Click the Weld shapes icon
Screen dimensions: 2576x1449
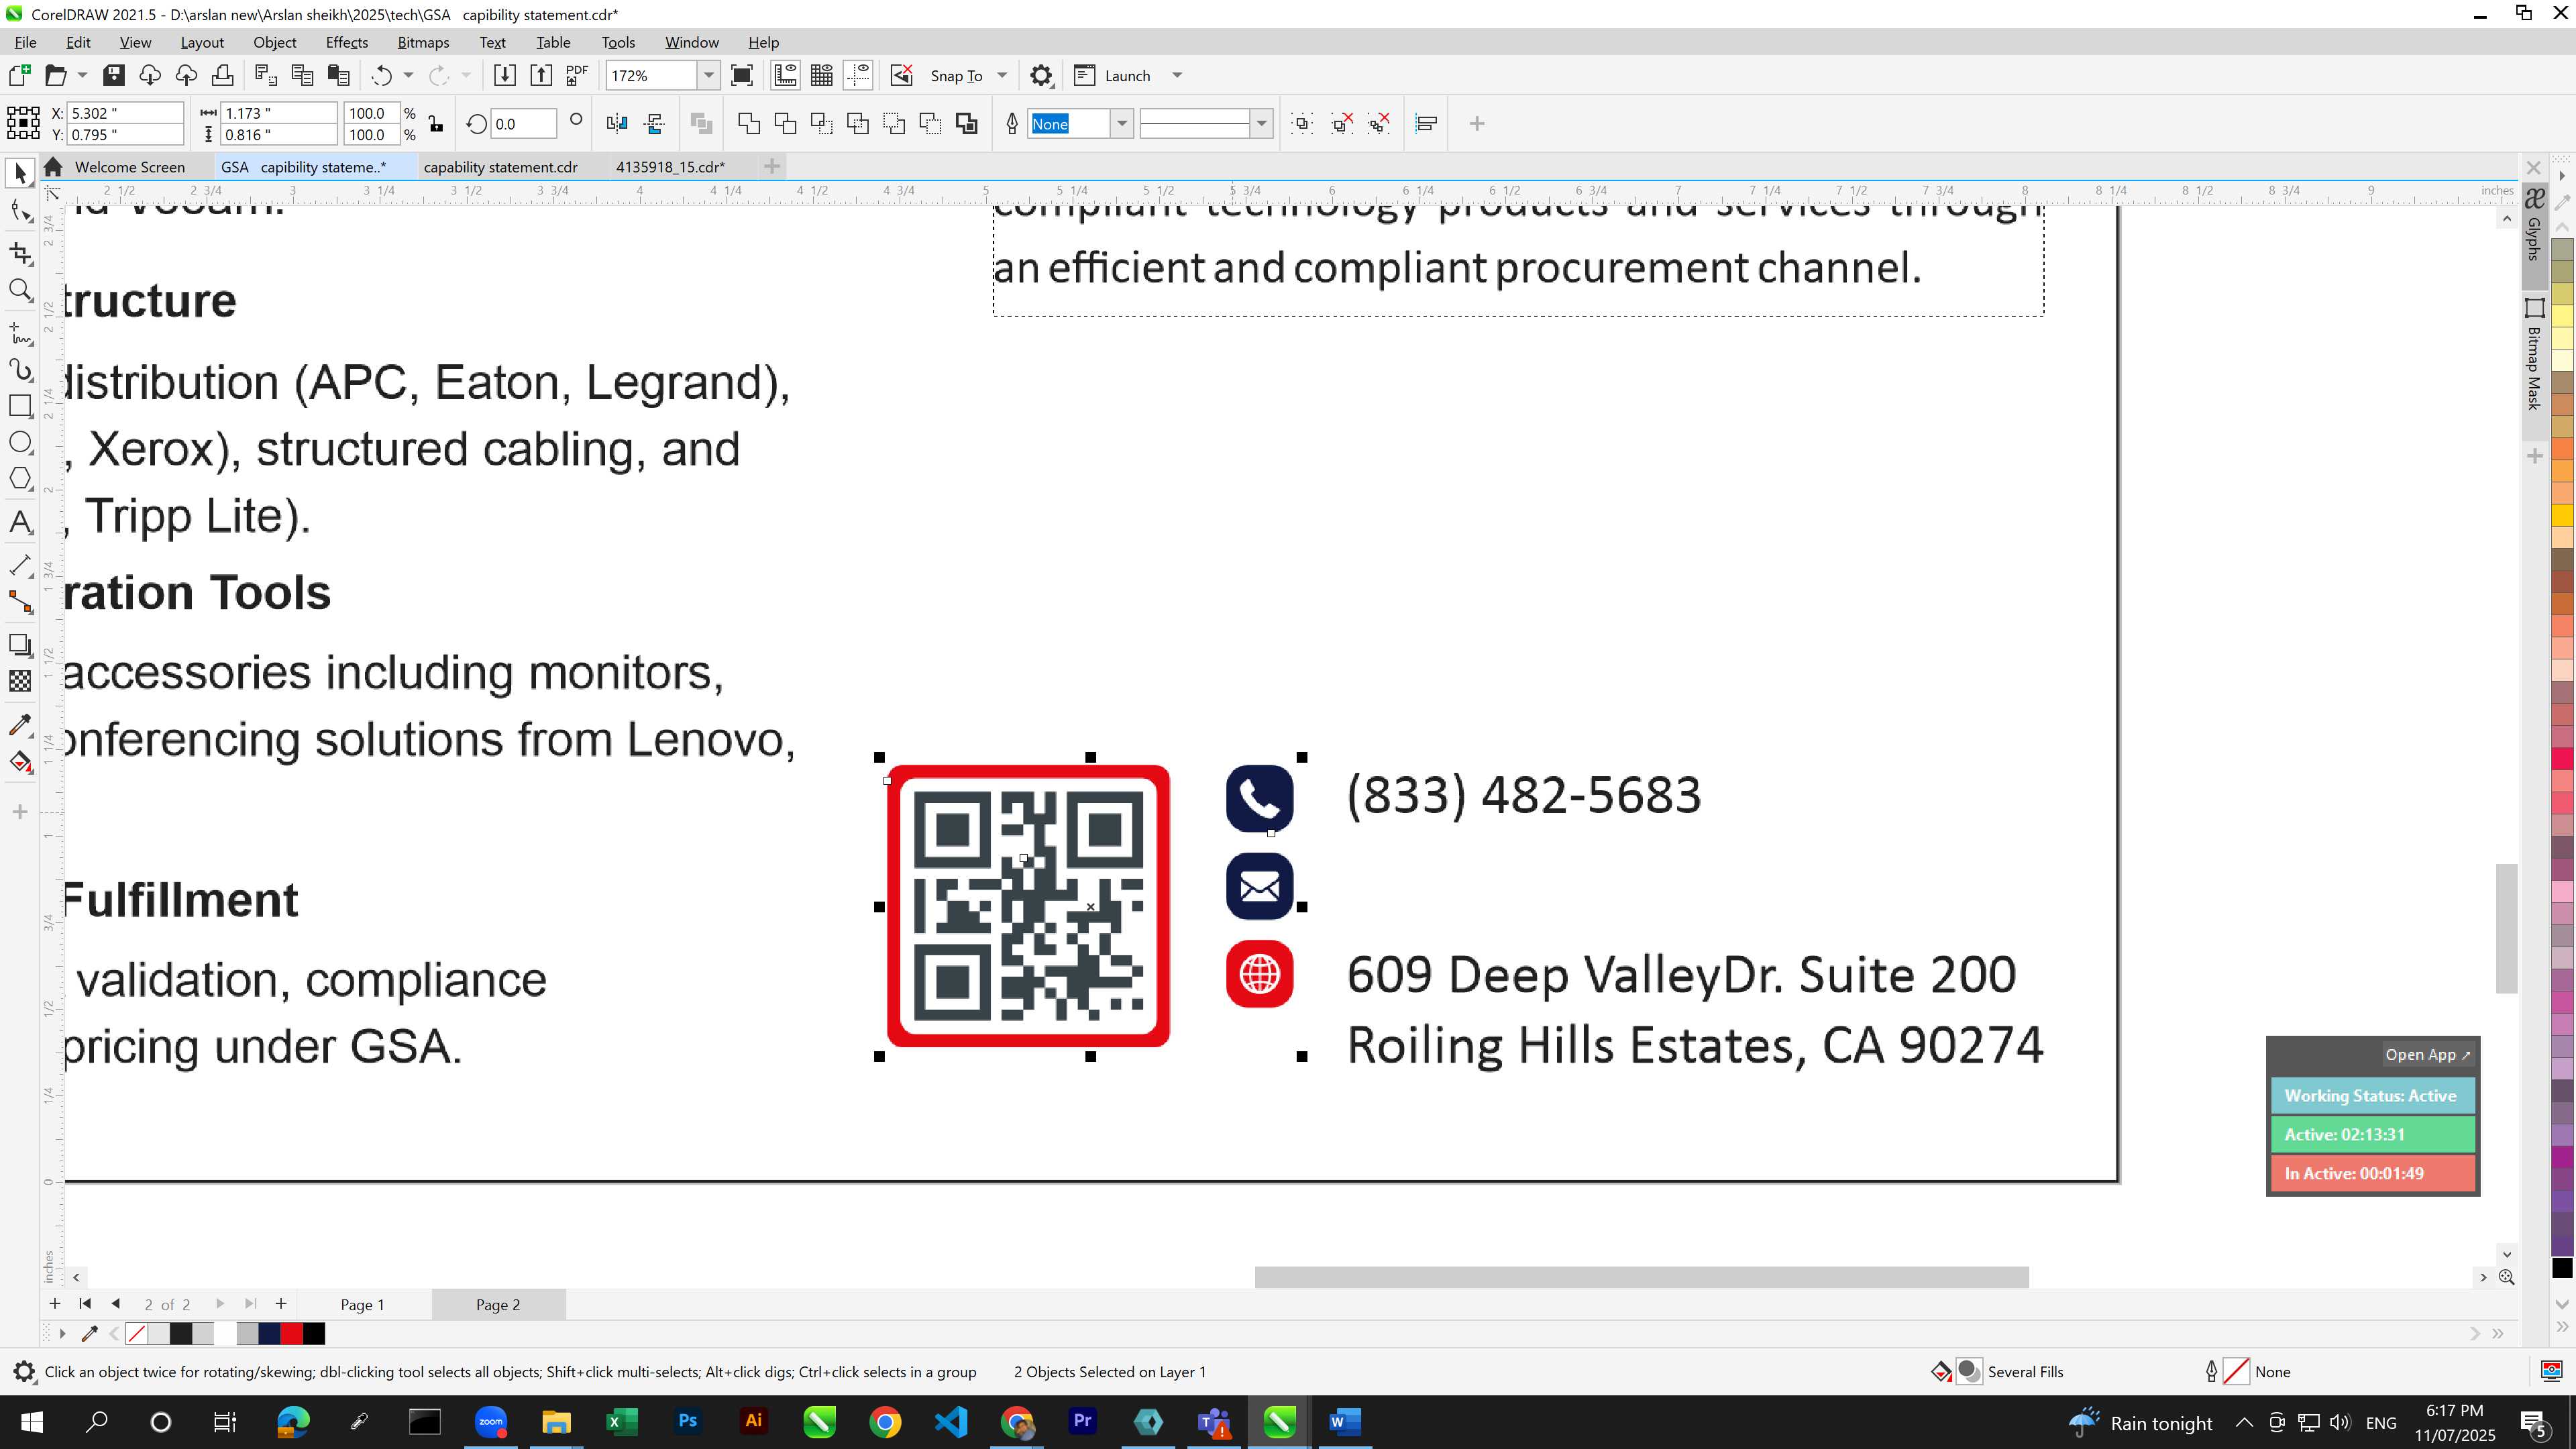[x=749, y=124]
